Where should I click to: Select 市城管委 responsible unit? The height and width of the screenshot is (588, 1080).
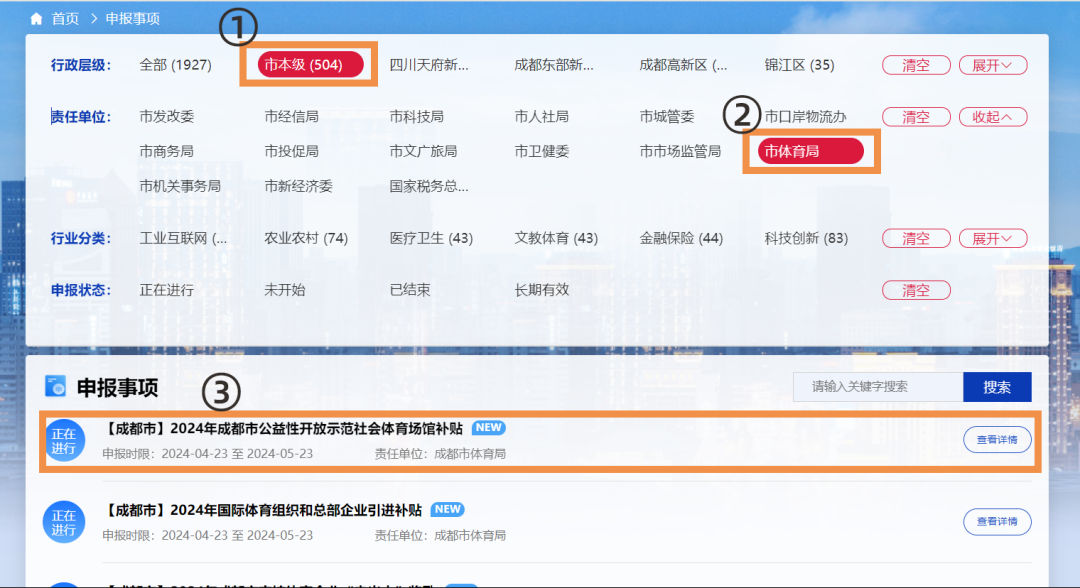667,116
